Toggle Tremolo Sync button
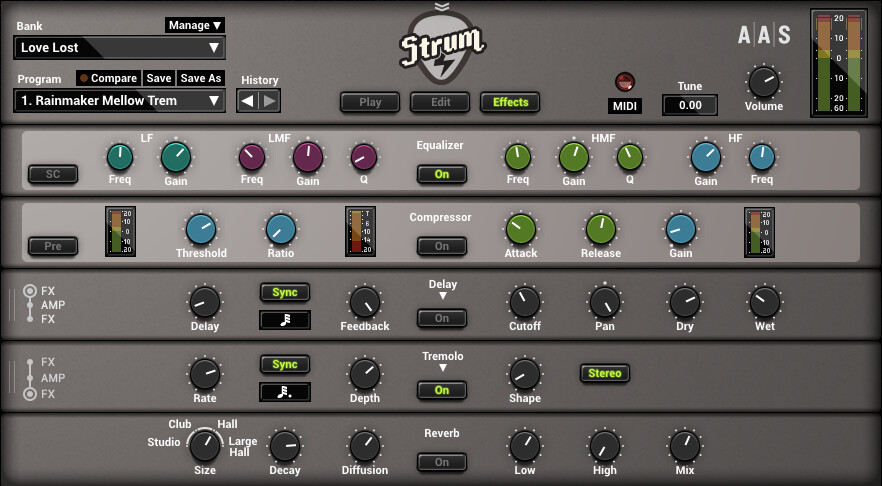Viewport: 882px width, 486px height. (x=285, y=364)
